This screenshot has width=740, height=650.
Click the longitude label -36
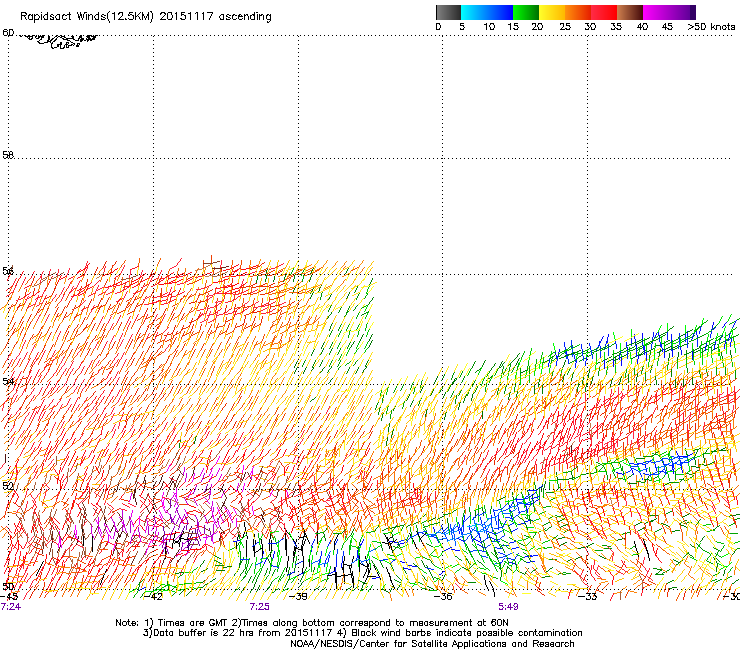point(443,597)
